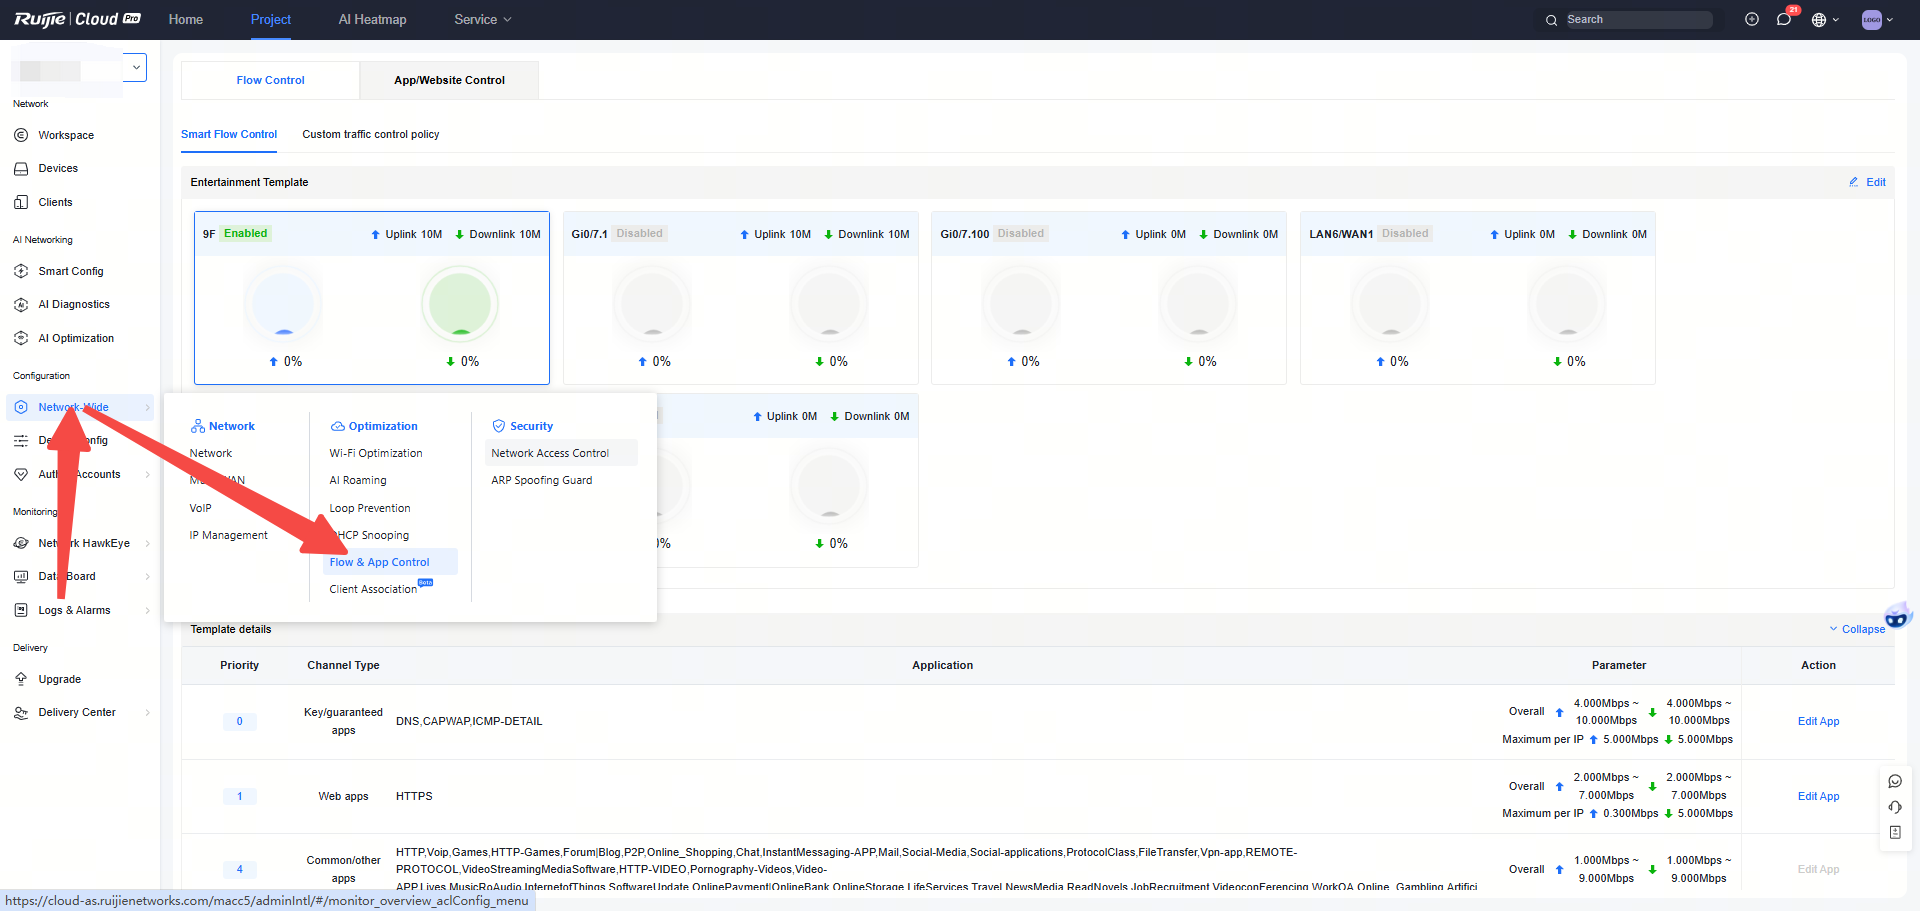Open the project selector dropdown
The image size is (1920, 911).
coord(136,67)
